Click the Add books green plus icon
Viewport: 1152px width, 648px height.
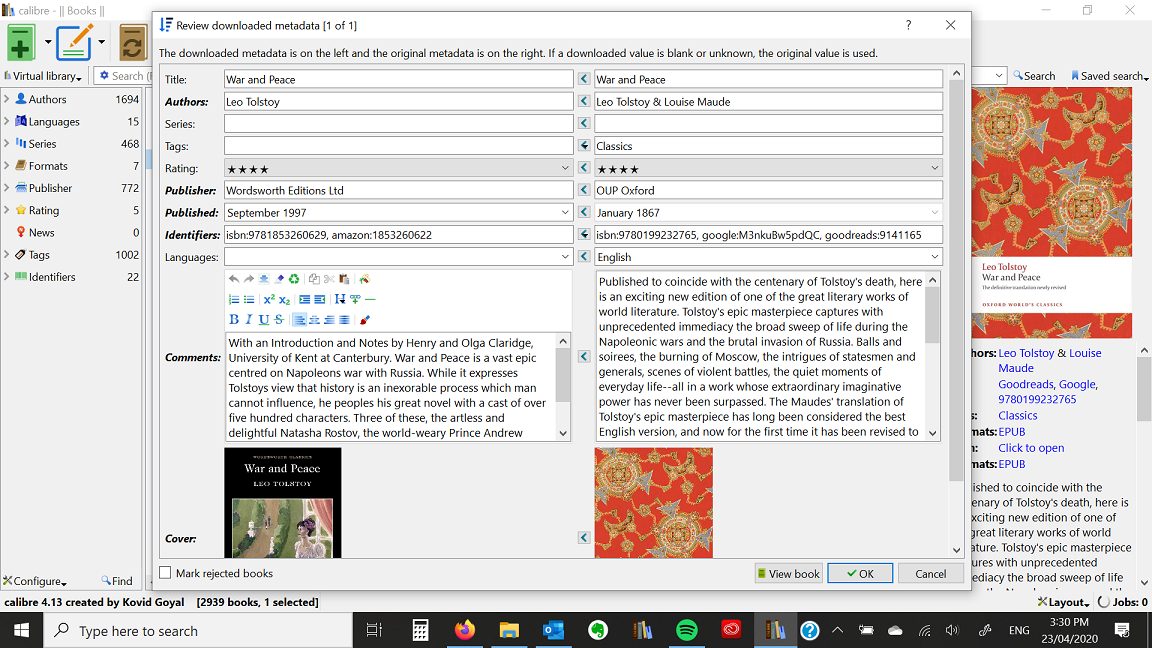(21, 43)
